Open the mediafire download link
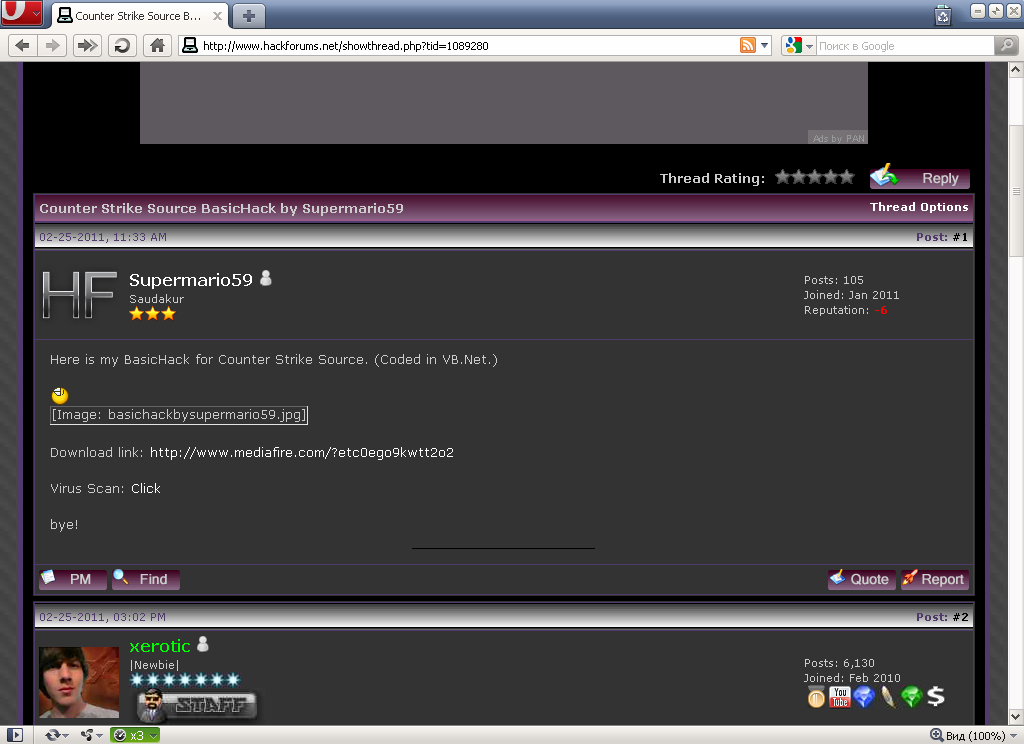This screenshot has width=1024, height=744. click(x=302, y=453)
